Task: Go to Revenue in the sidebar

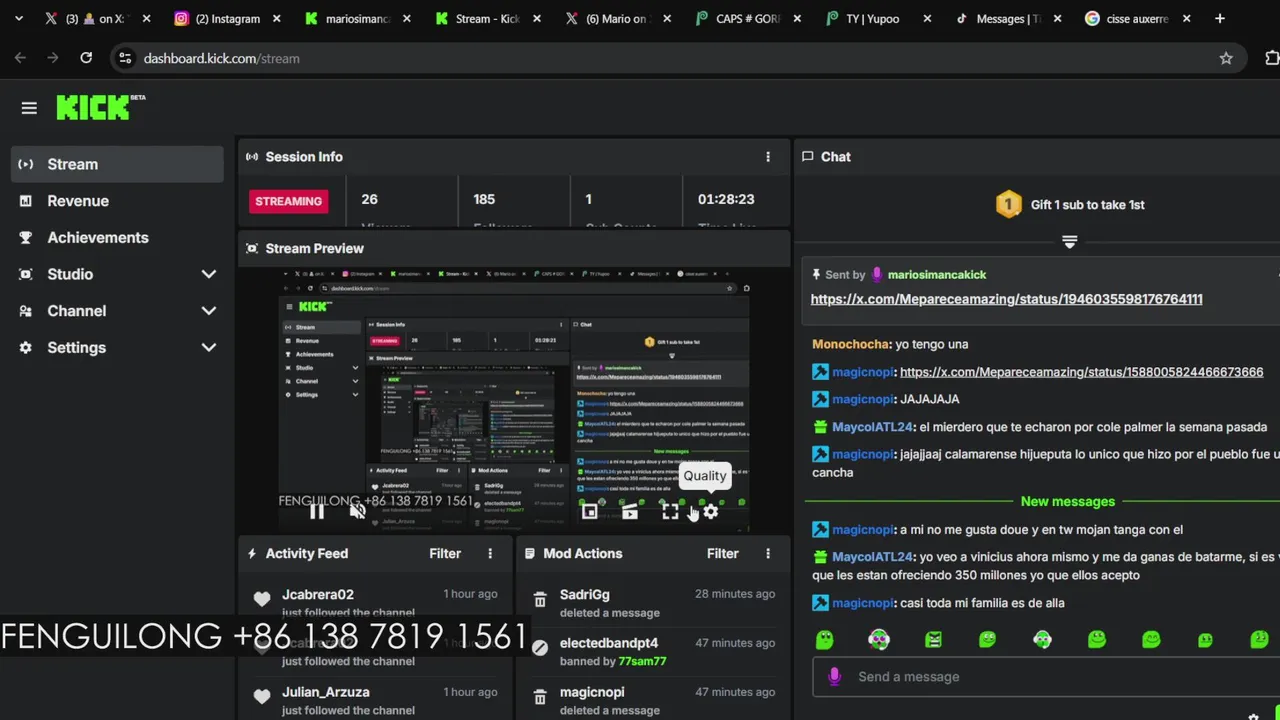Action: tap(117, 201)
